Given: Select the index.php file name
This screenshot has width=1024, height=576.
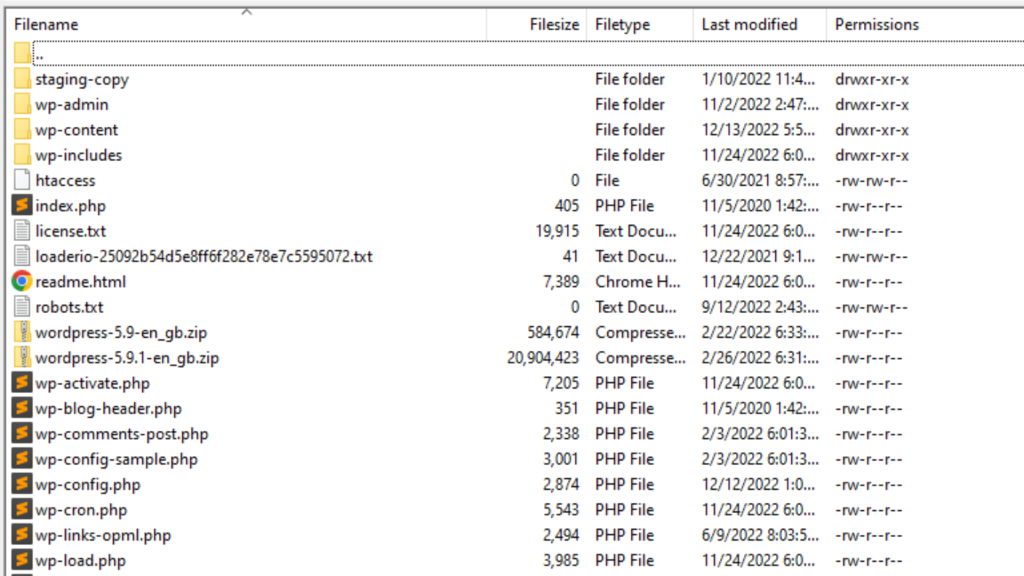Looking at the screenshot, I should tap(71, 206).
